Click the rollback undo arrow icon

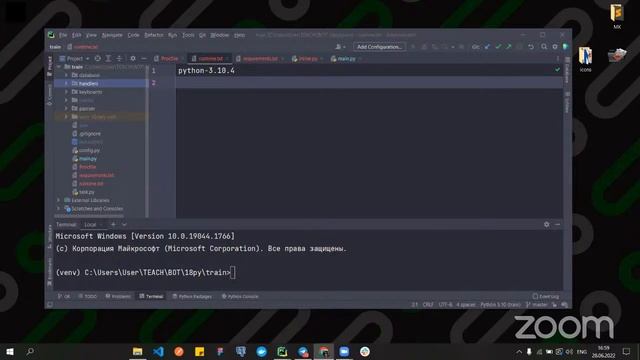[x=531, y=47]
